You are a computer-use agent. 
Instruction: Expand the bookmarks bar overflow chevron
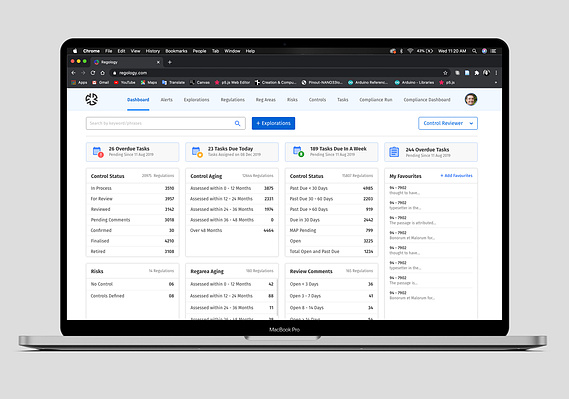(496, 83)
